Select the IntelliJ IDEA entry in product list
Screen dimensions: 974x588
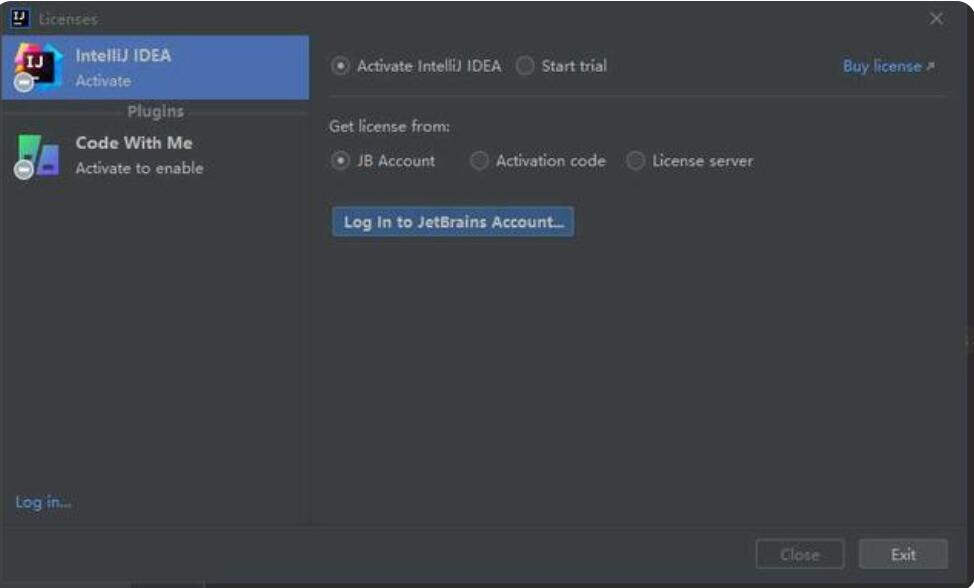pyautogui.click(x=155, y=67)
